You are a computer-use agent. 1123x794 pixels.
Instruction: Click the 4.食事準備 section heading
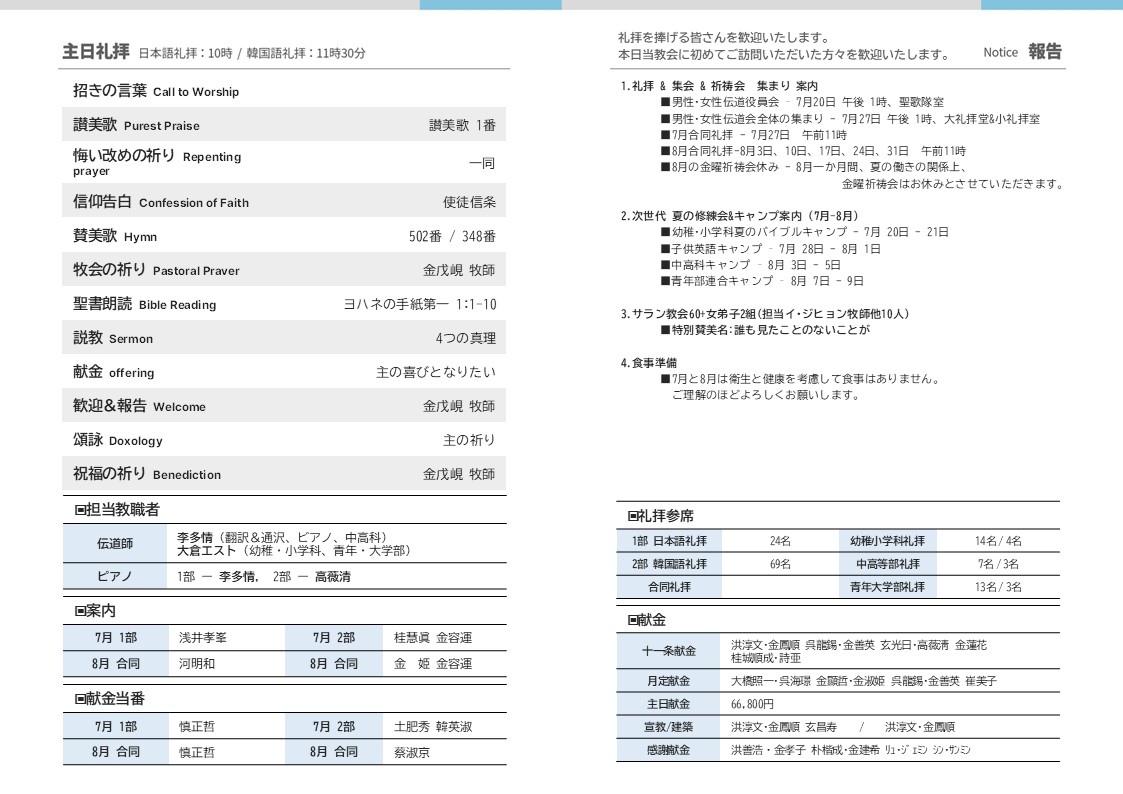coord(649,363)
